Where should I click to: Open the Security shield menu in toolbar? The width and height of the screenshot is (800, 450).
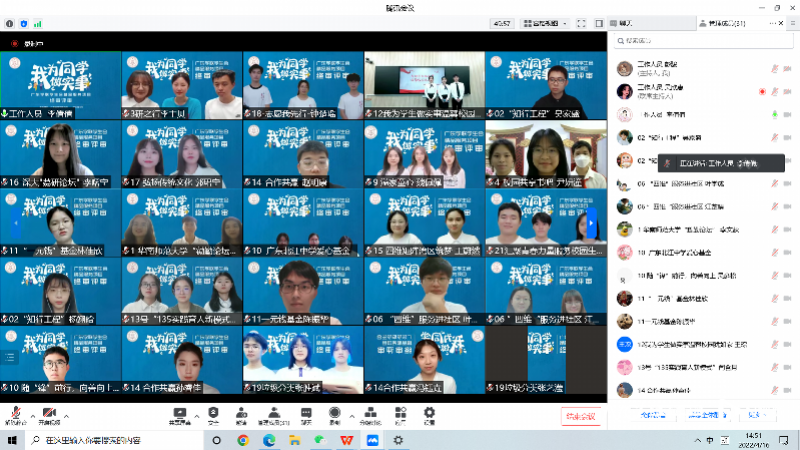[212, 416]
